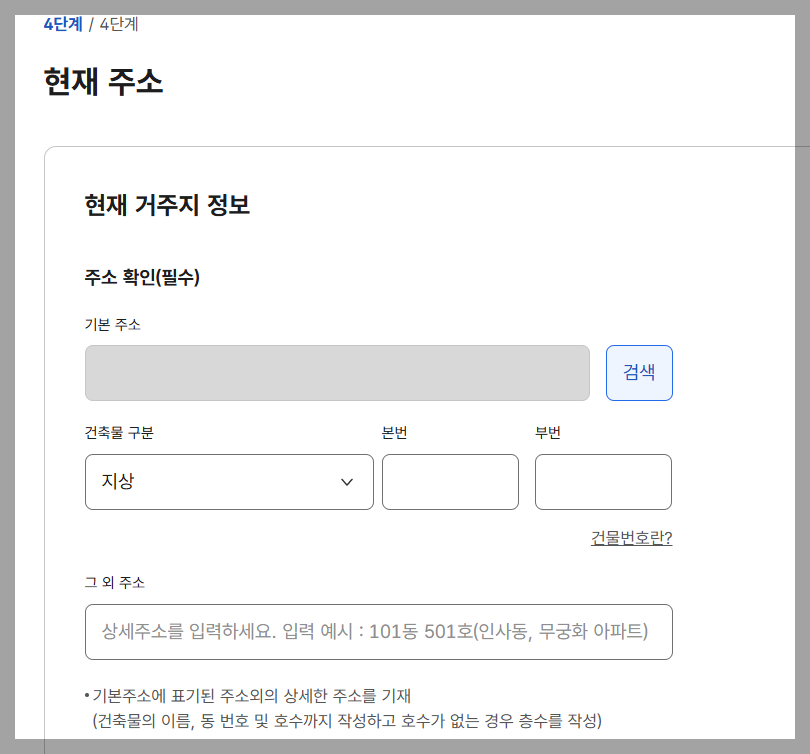Click the 현재 거주지 정보 section title
The width and height of the screenshot is (810, 754).
tap(167, 205)
